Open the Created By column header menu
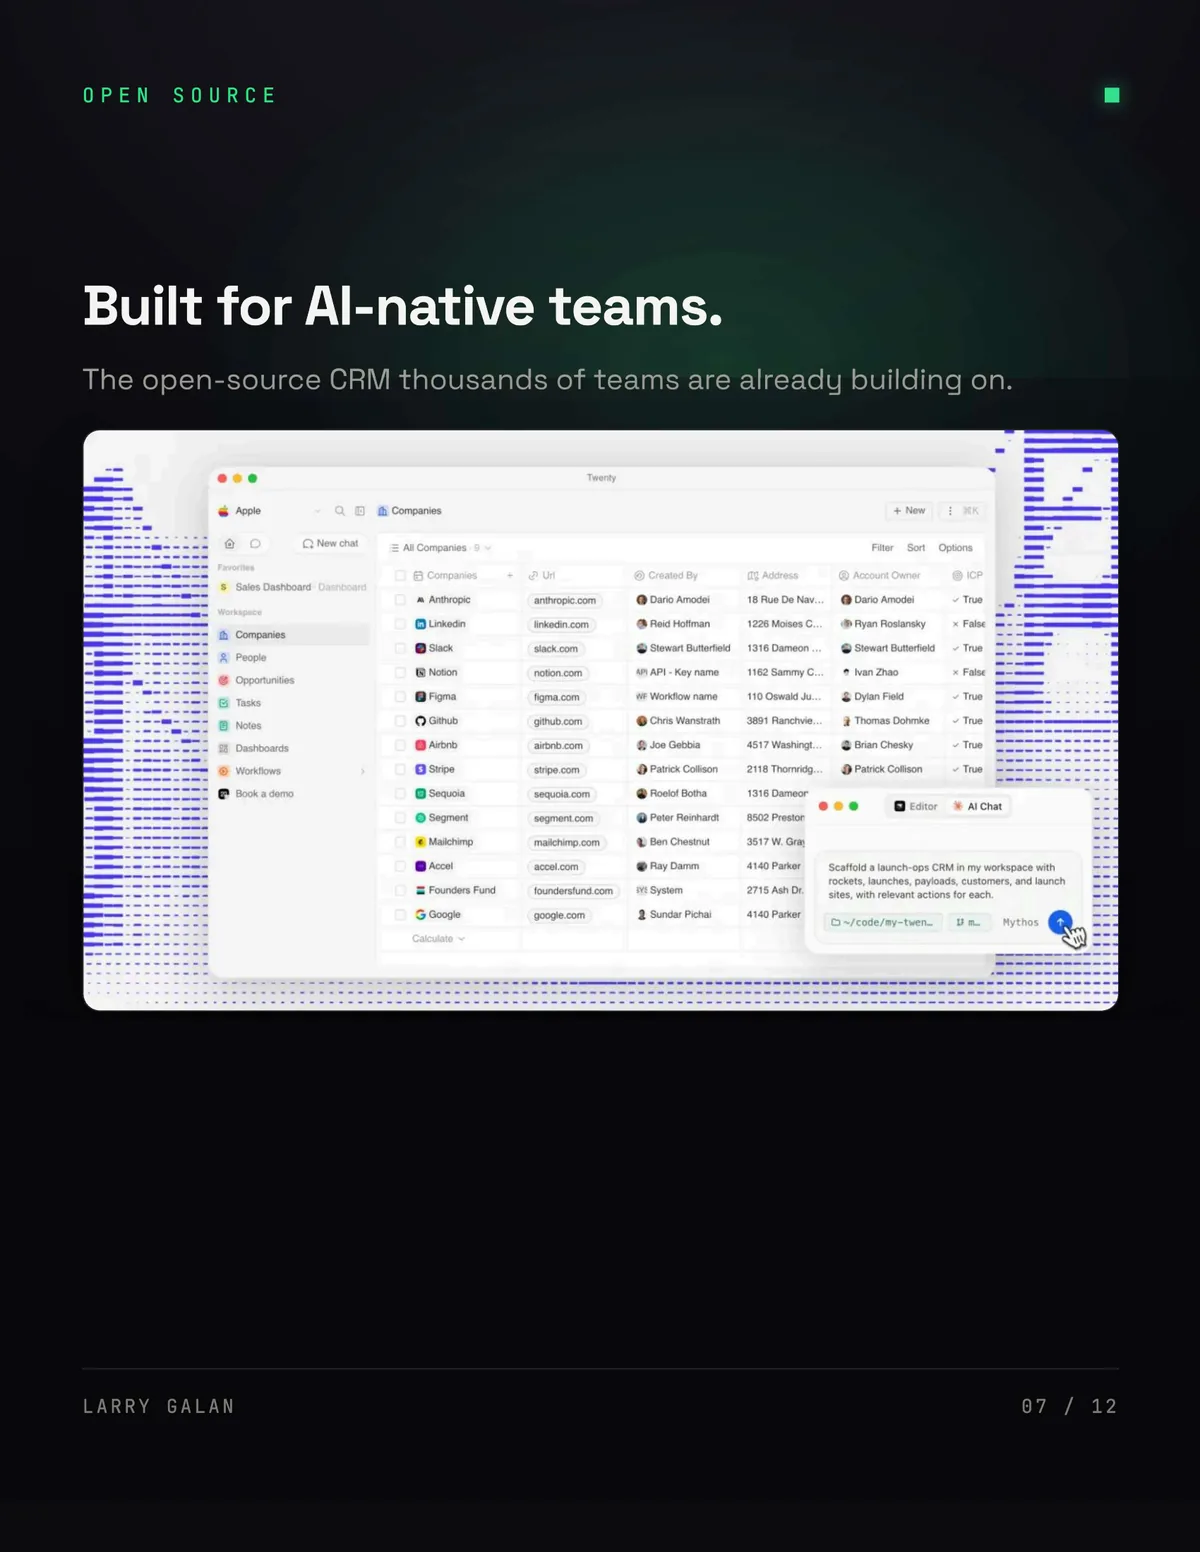 (667, 576)
